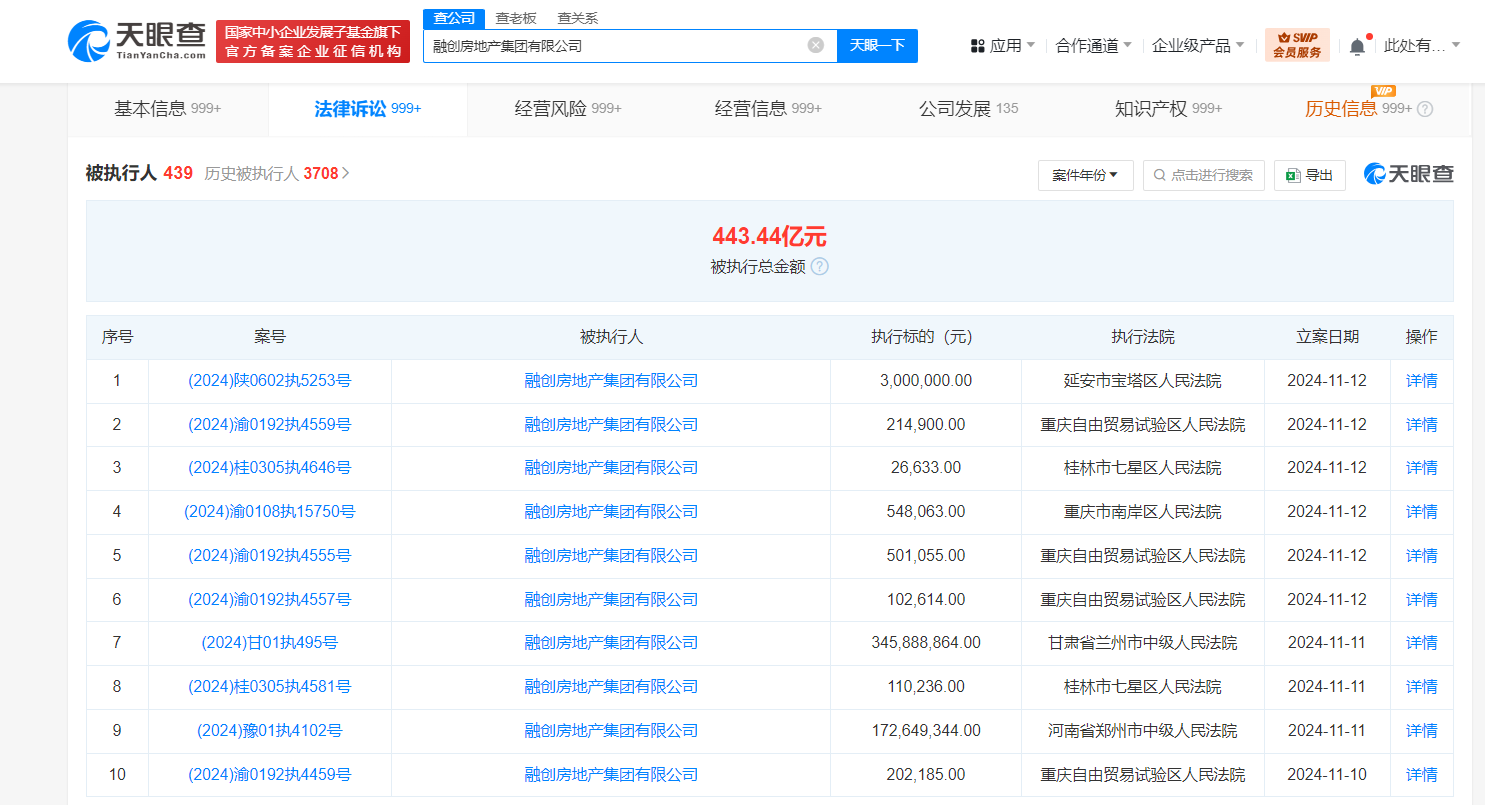Viewport: 1485px width, 805px height.
Task: Expand the 合作通道 menu
Action: click(x=1094, y=45)
